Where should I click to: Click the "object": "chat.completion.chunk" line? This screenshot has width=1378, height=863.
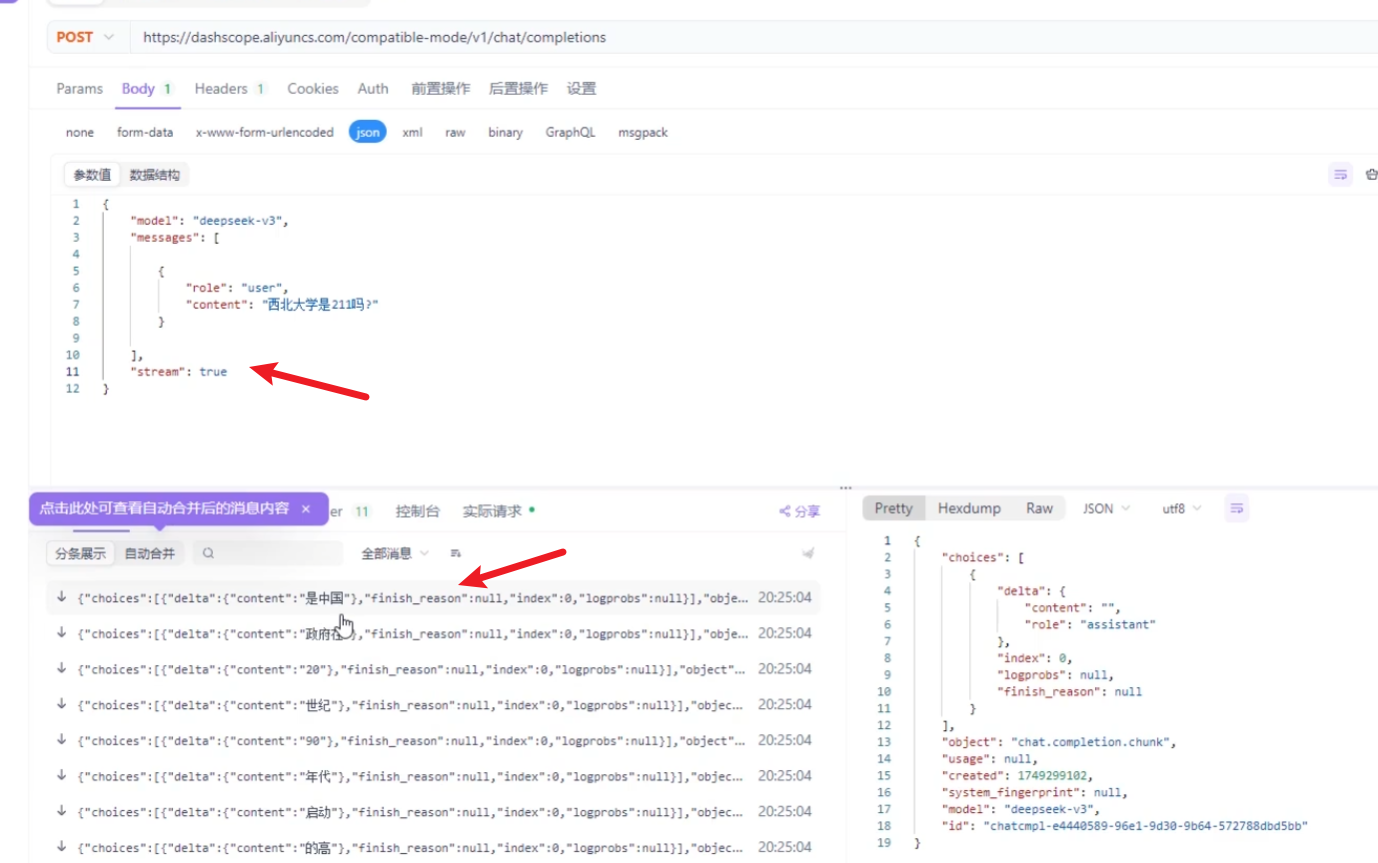point(1061,742)
